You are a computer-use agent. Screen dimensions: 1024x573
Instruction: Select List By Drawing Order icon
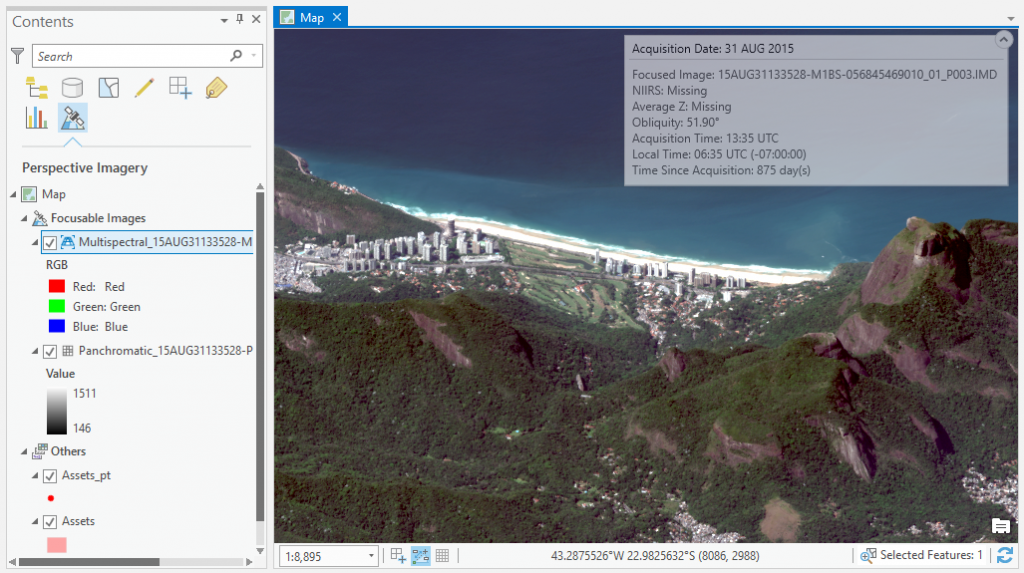point(37,88)
